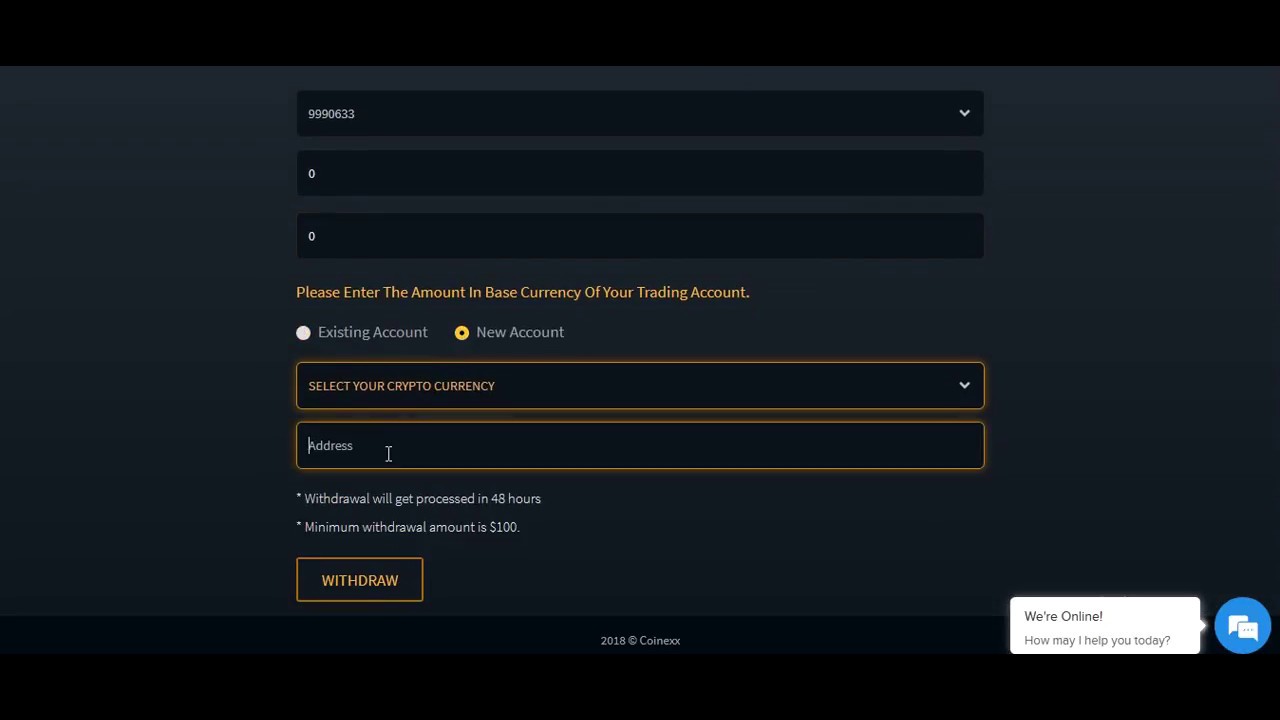Screen dimensions: 1280x720
Task: Select the New Account radio option
Action: click(462, 333)
